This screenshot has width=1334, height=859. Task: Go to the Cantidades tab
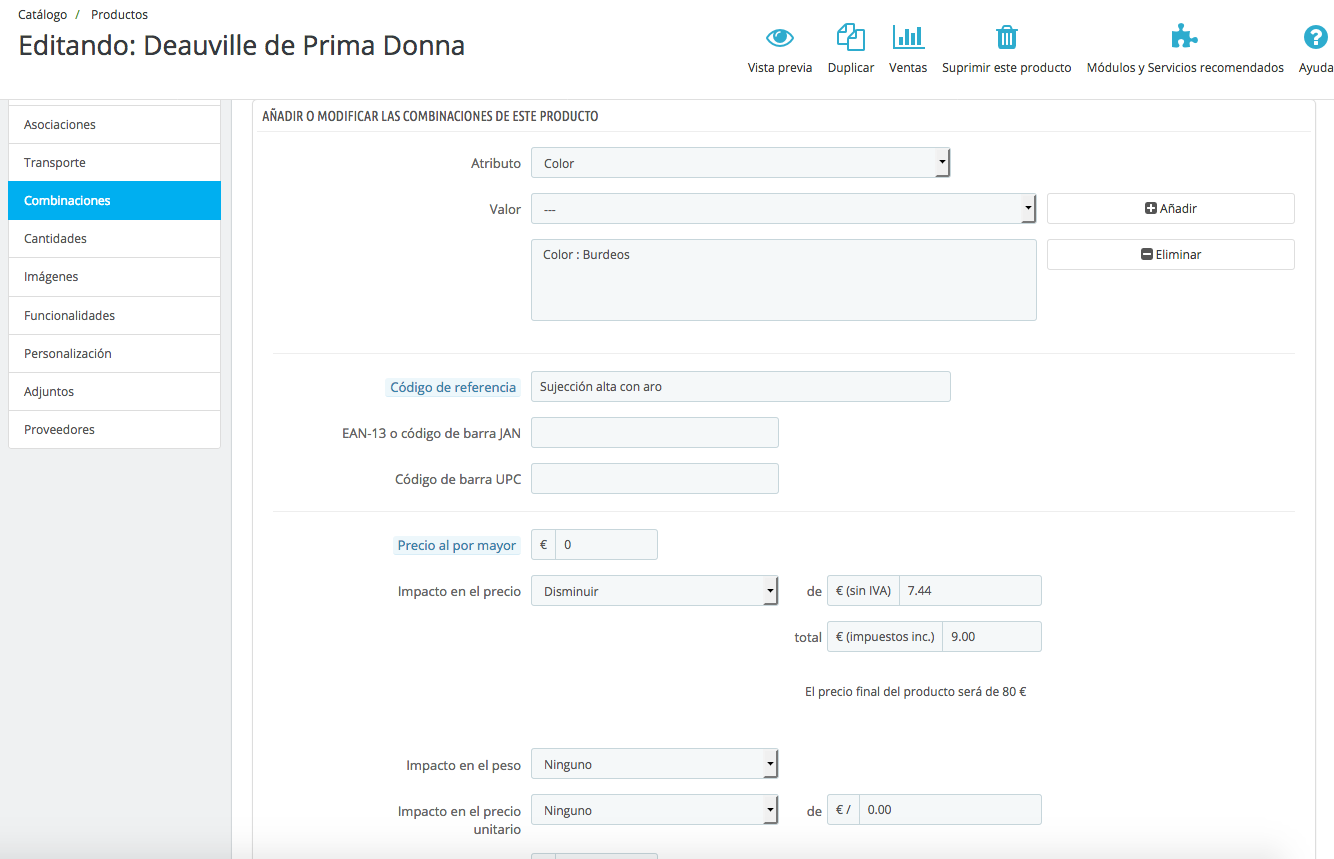pos(114,239)
